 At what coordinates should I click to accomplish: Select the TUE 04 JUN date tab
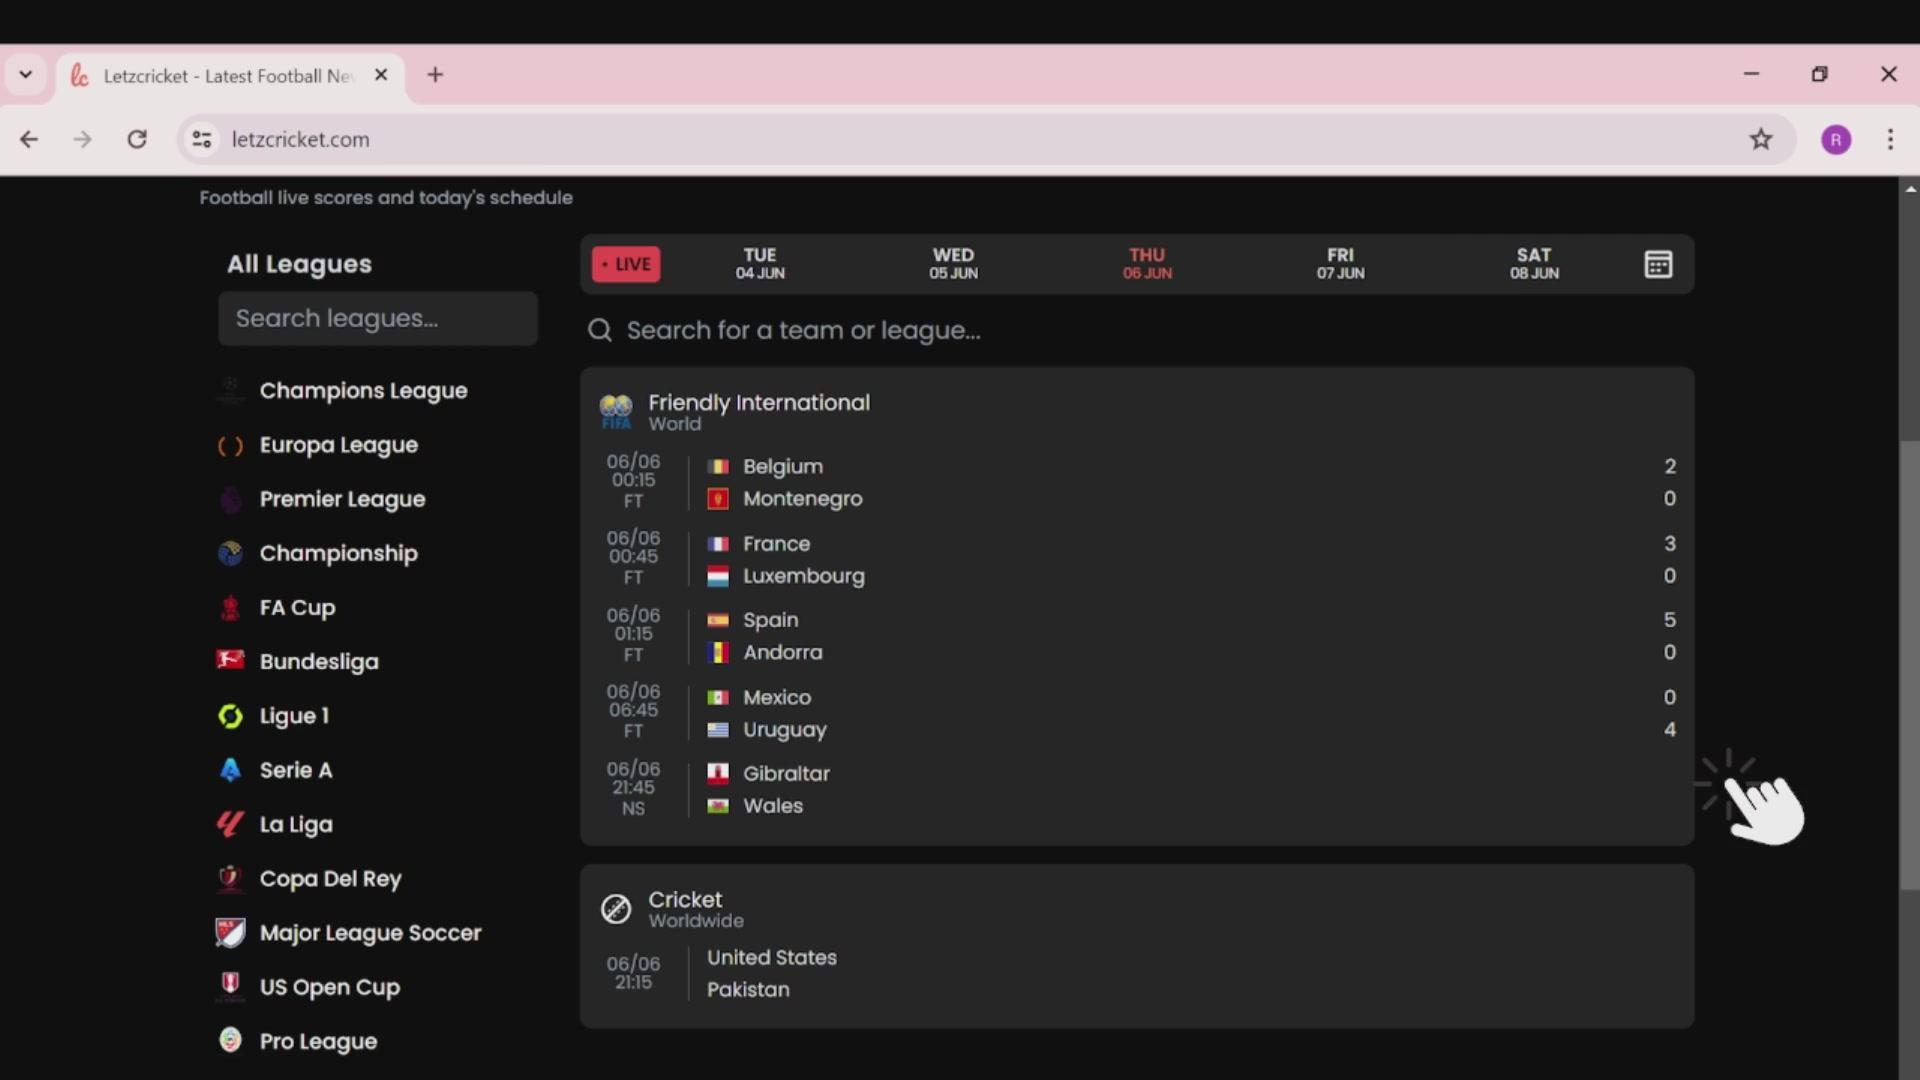tap(760, 264)
